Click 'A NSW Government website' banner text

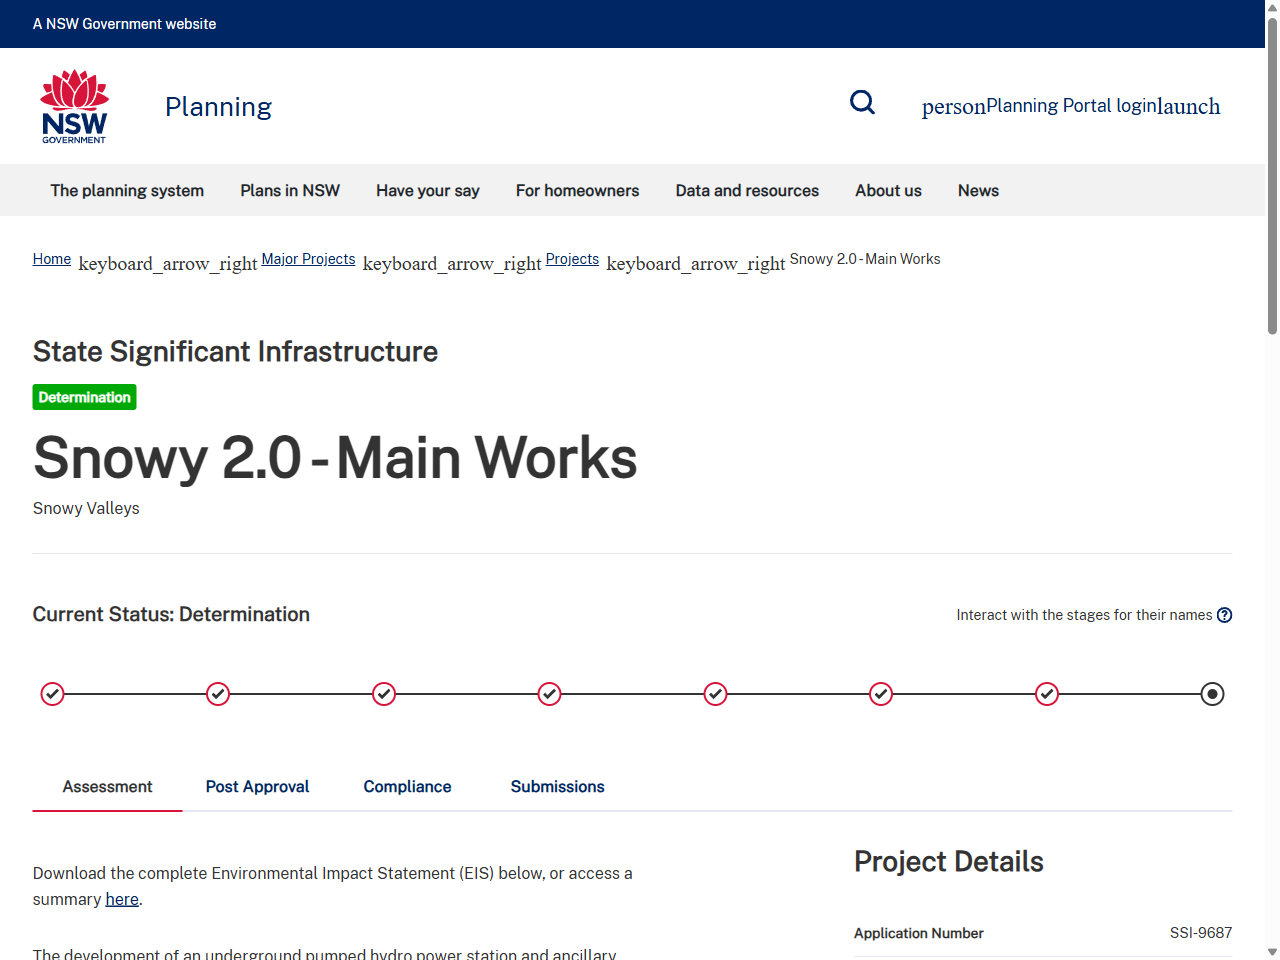124,24
